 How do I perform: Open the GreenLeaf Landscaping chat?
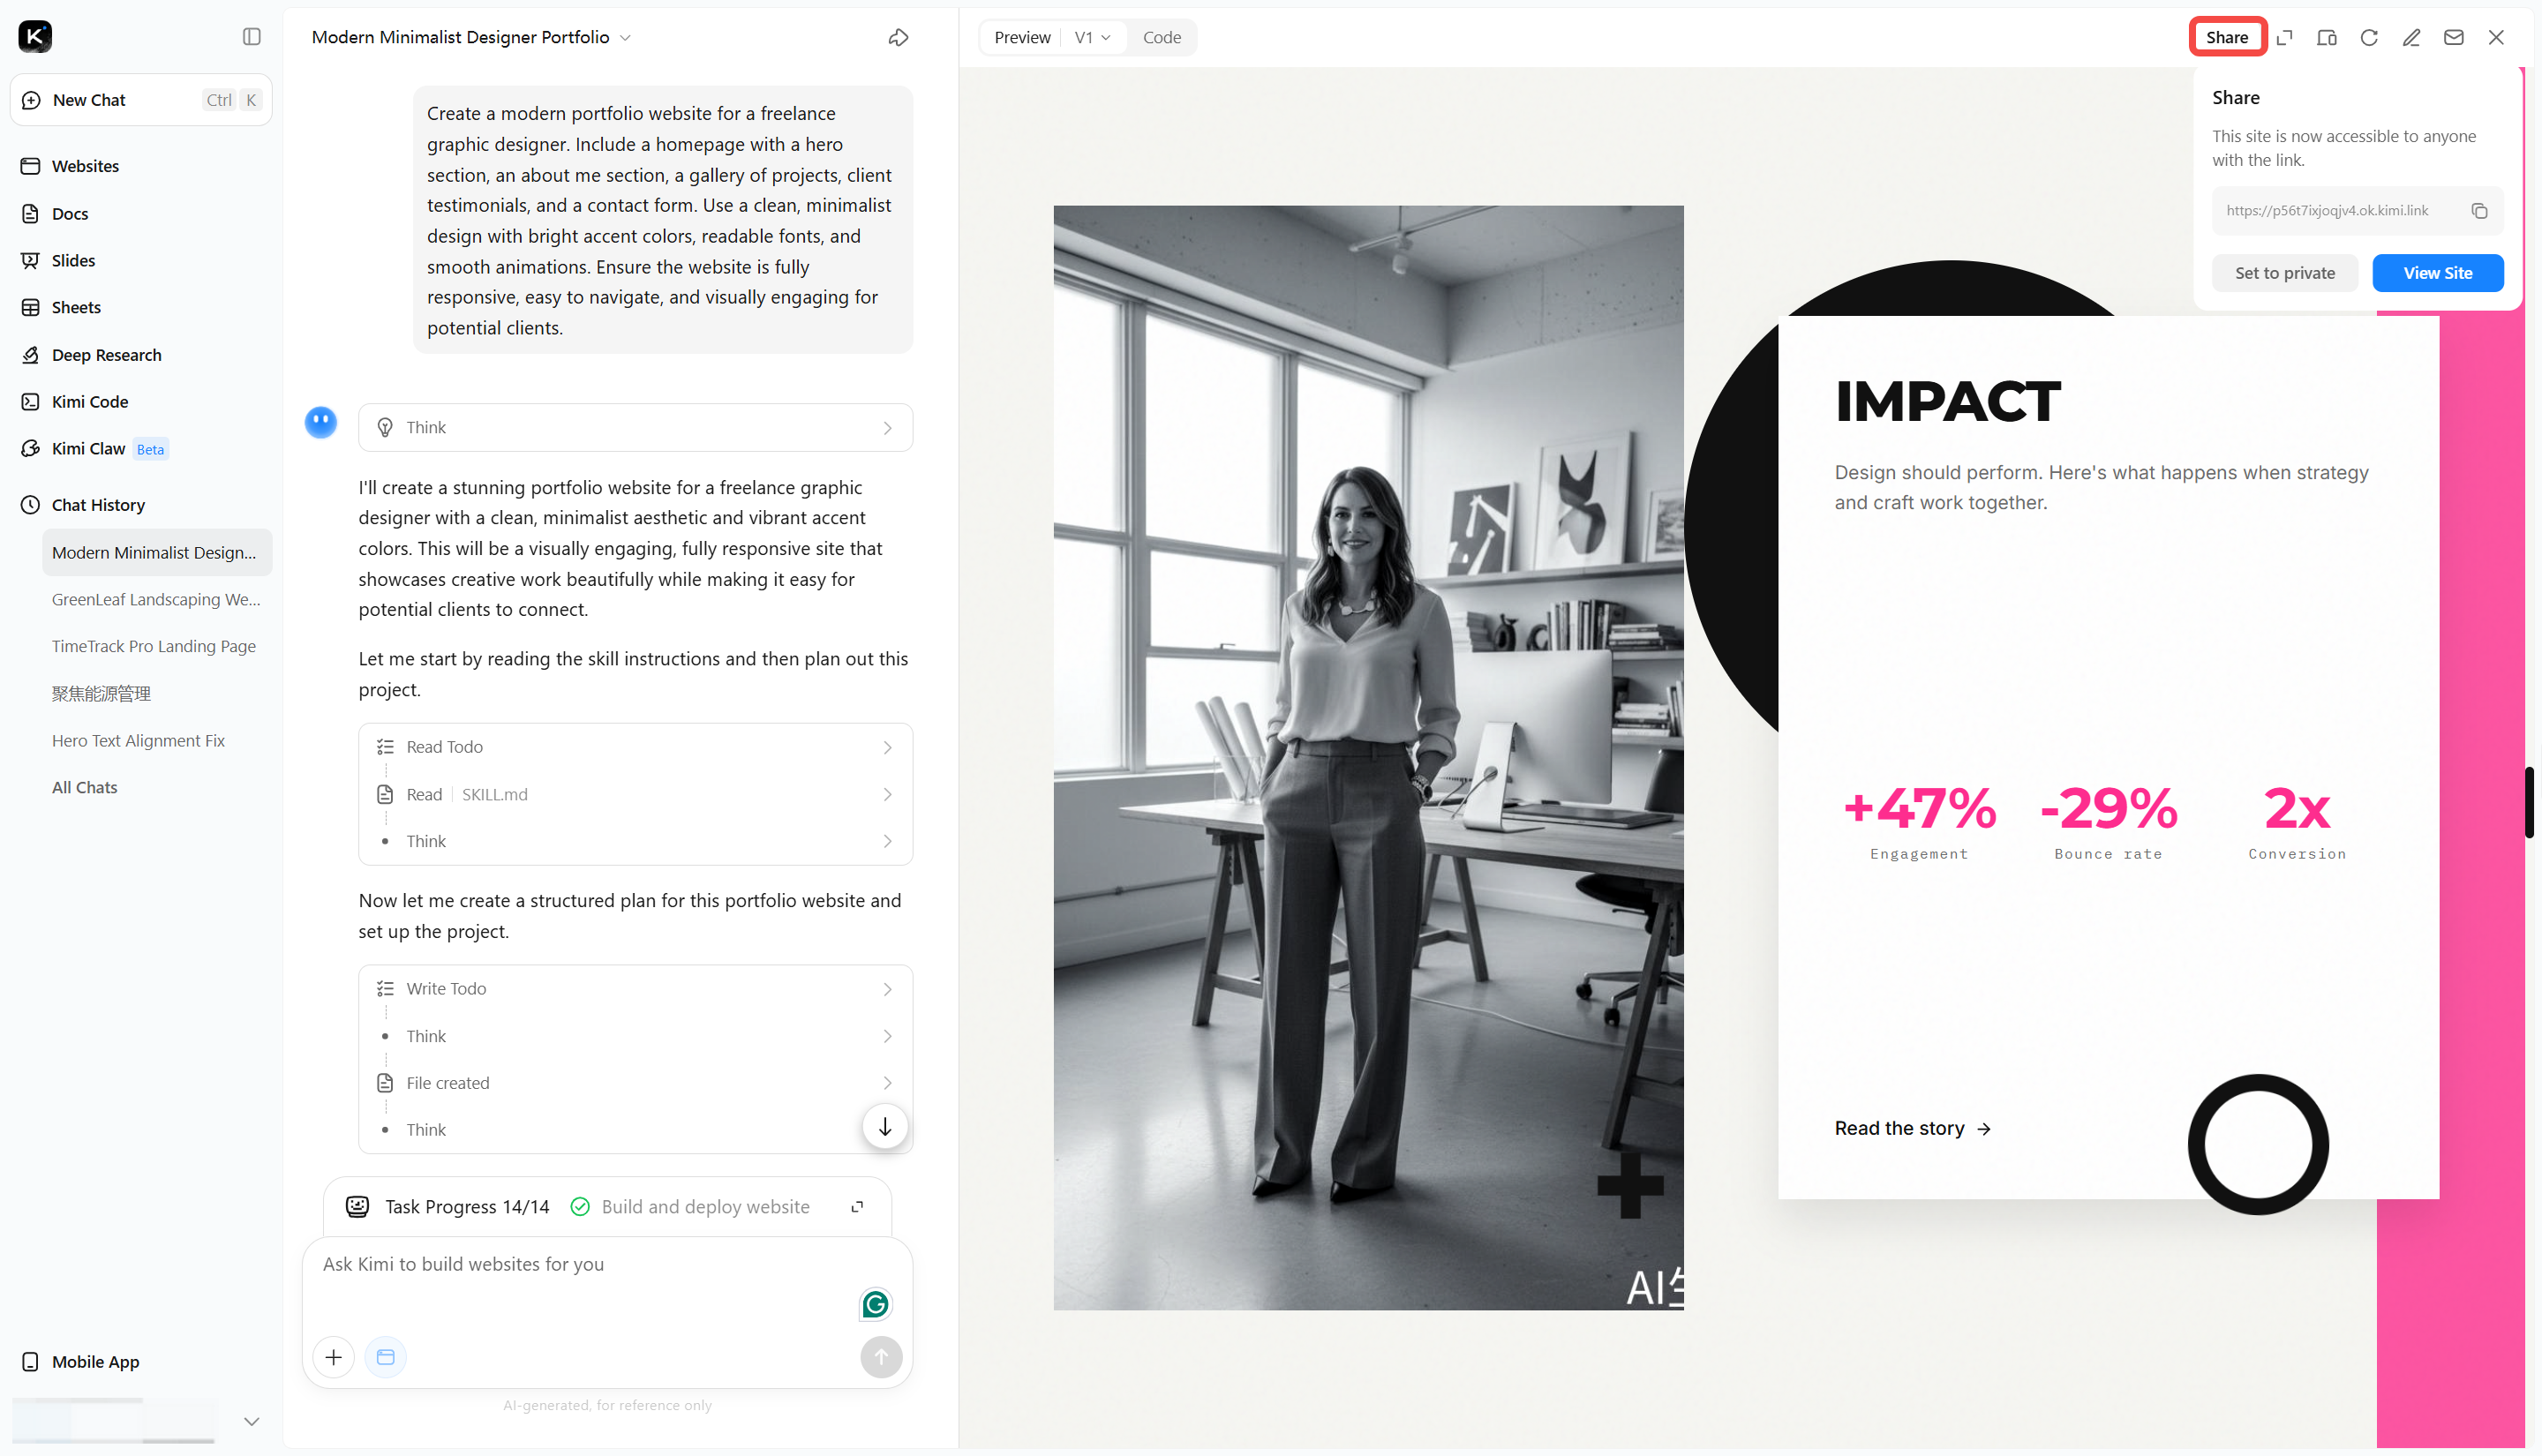(x=156, y=599)
